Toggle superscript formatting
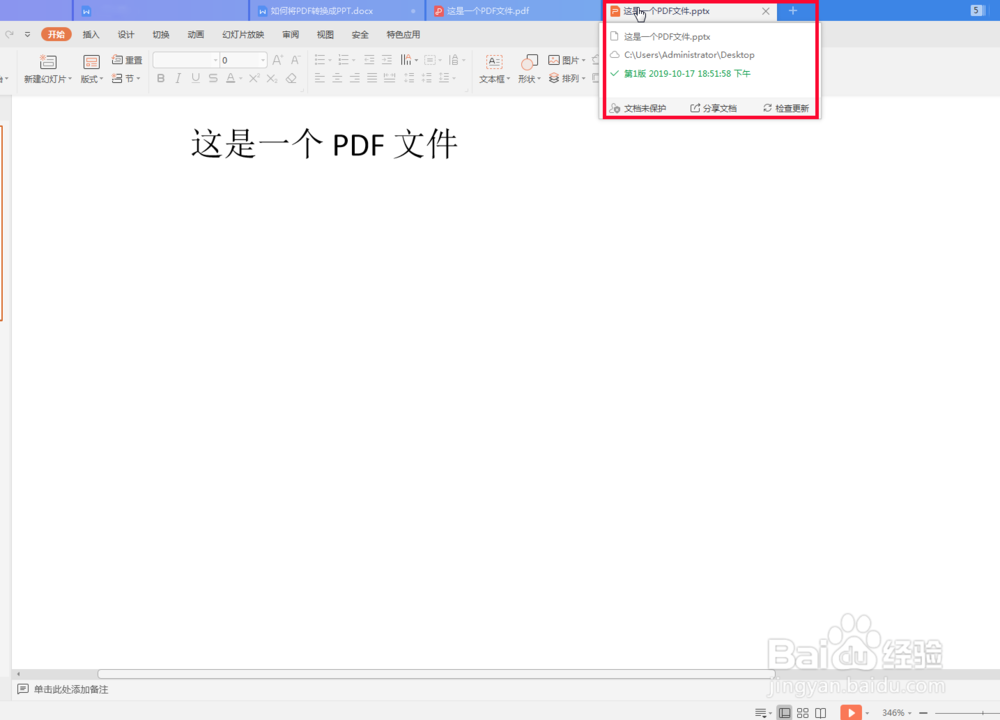Image resolution: width=1000 pixels, height=720 pixels. (254, 78)
